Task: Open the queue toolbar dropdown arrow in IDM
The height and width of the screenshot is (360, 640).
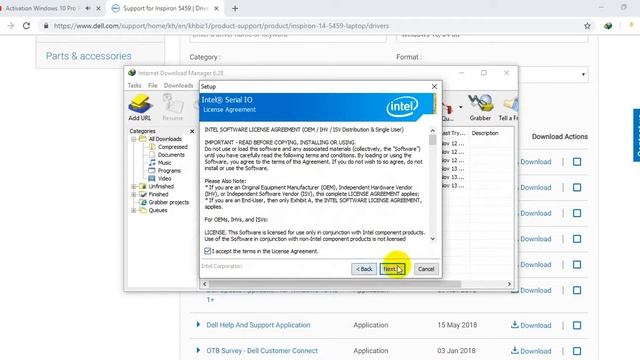Action: [460, 107]
